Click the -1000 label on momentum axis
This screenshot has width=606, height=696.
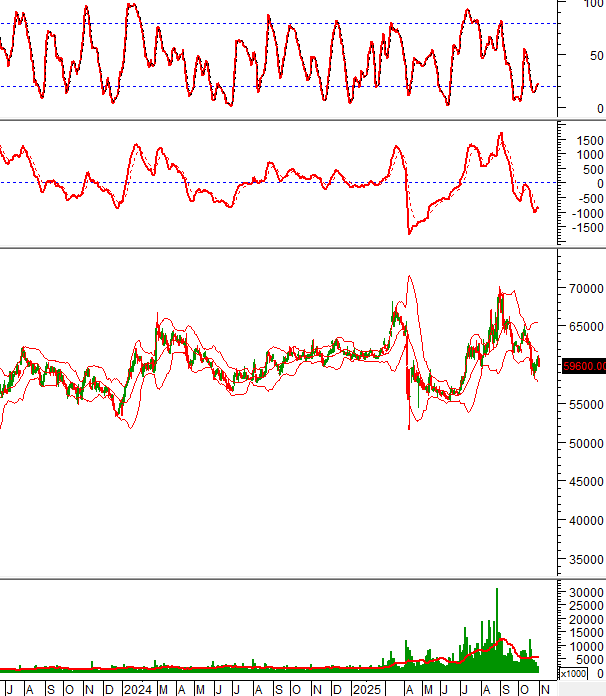[x=584, y=213]
